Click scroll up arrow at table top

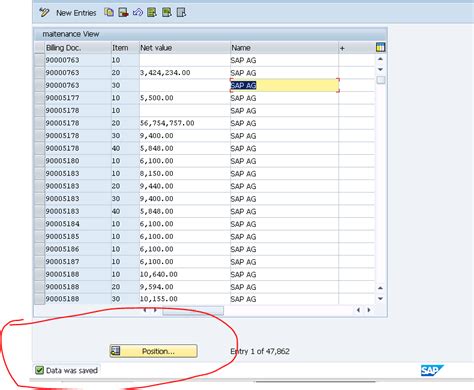click(380, 59)
